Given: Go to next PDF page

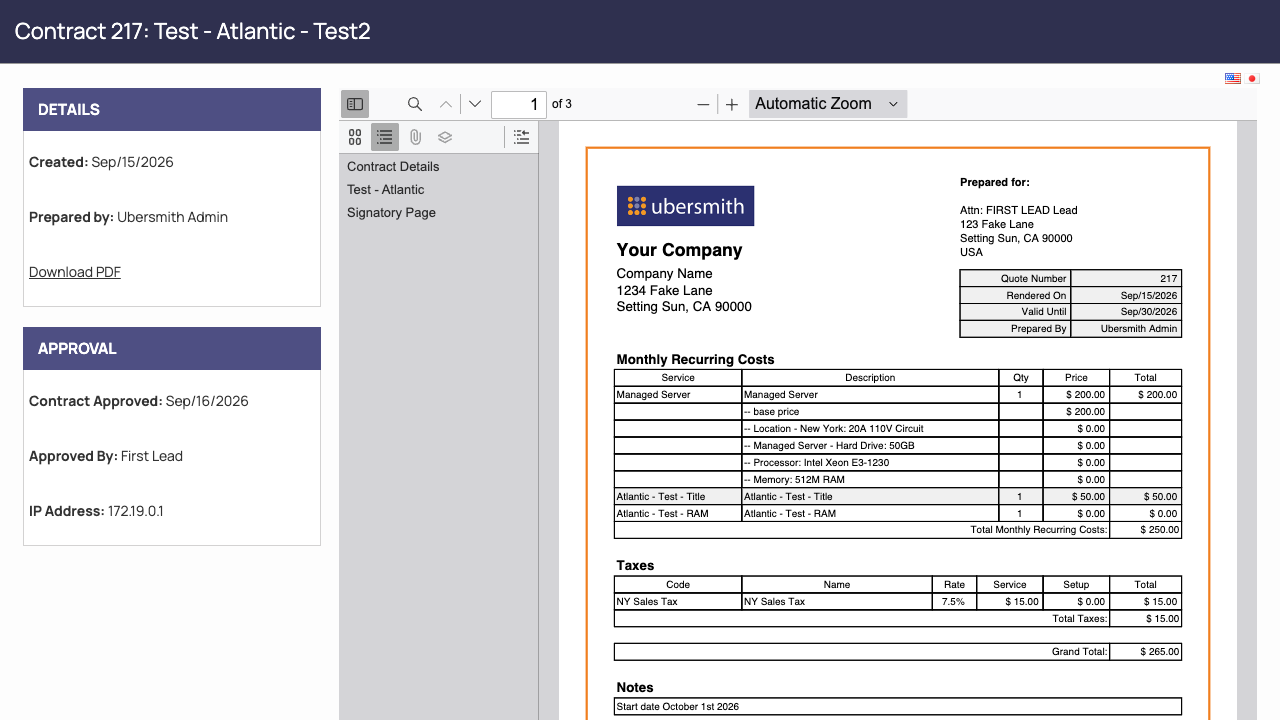Looking at the screenshot, I should coord(475,104).
